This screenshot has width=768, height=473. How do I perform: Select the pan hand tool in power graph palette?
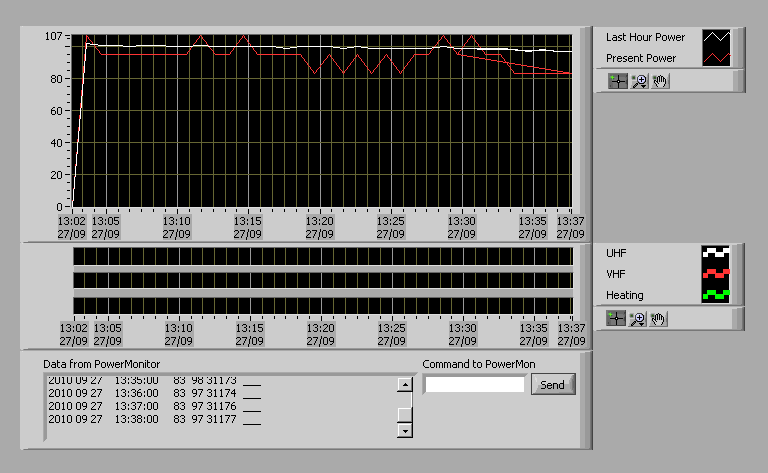pyautogui.click(x=659, y=81)
